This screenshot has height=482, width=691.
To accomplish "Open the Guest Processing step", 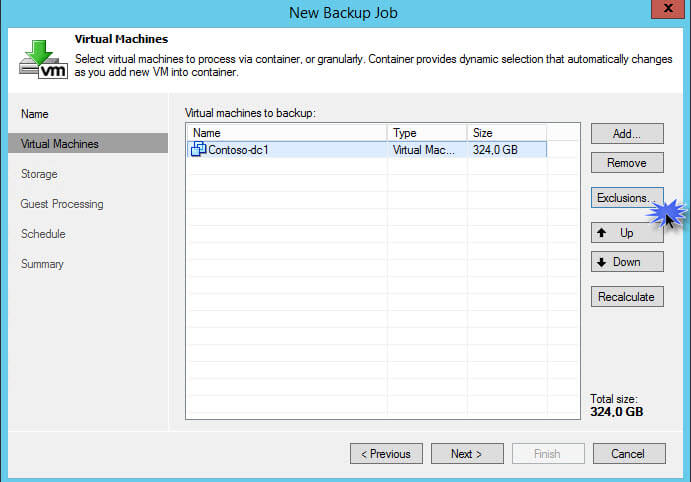I will tap(62, 204).
